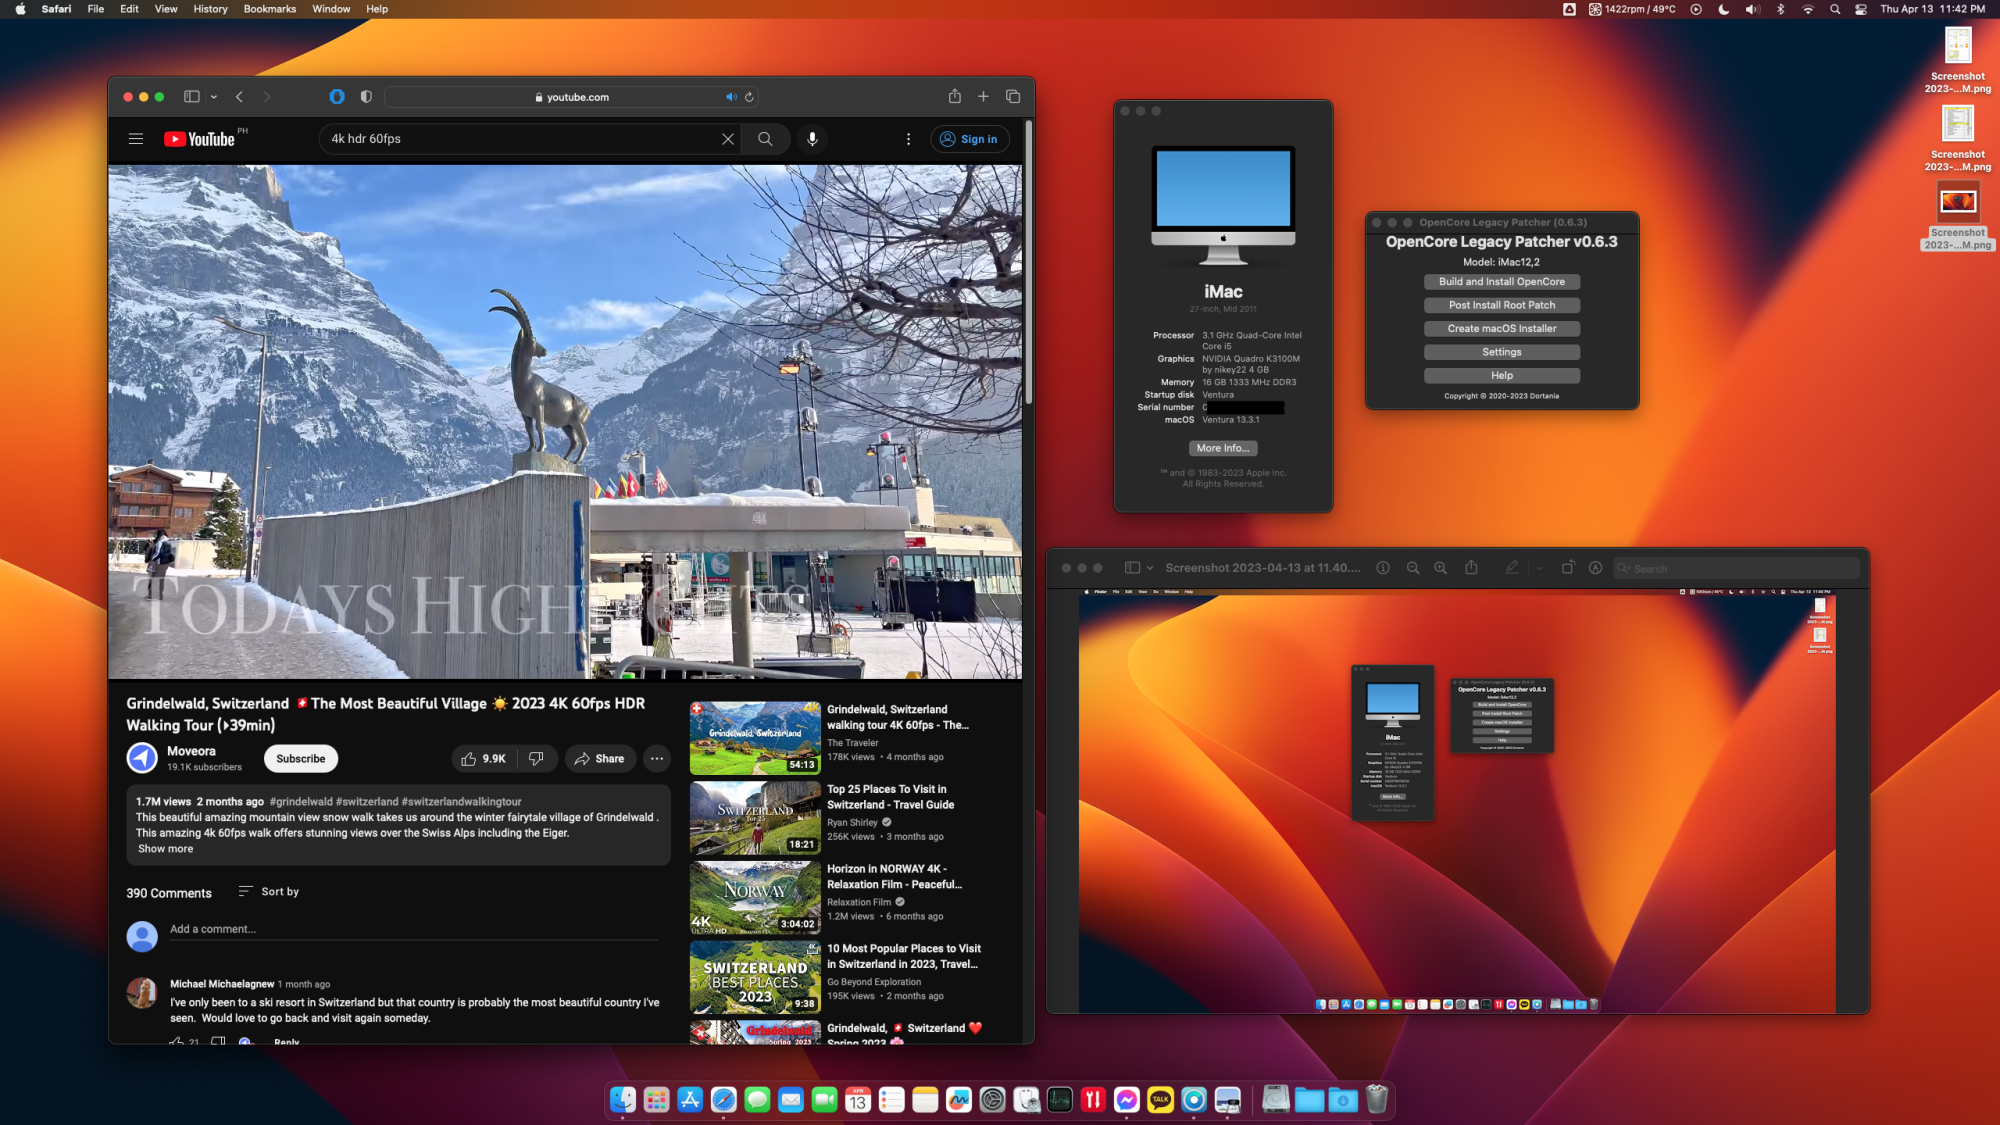The image size is (2000, 1125).
Task: Click Post Install Root Patch
Action: click(x=1502, y=305)
